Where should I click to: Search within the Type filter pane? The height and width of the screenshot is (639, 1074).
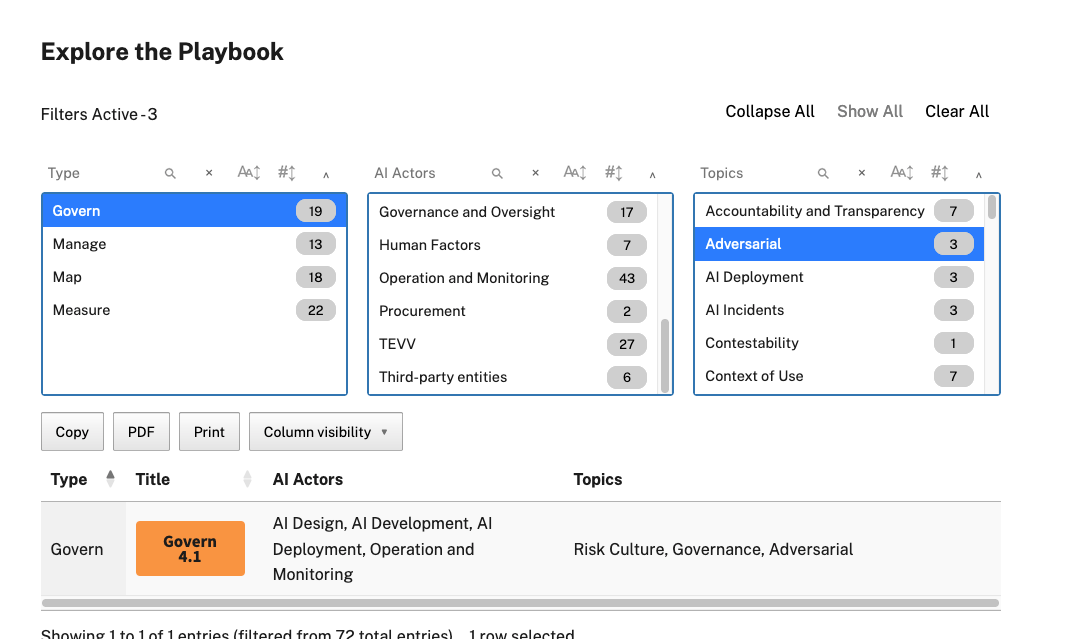(x=170, y=173)
